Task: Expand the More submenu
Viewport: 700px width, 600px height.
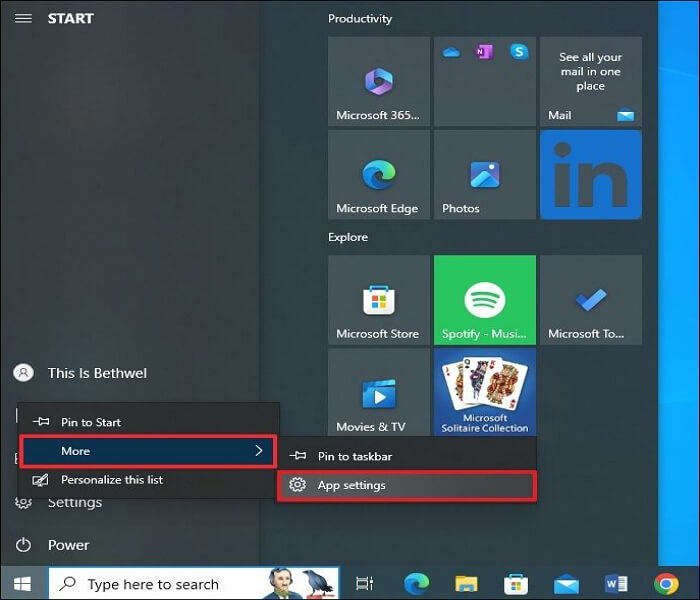Action: 148,451
